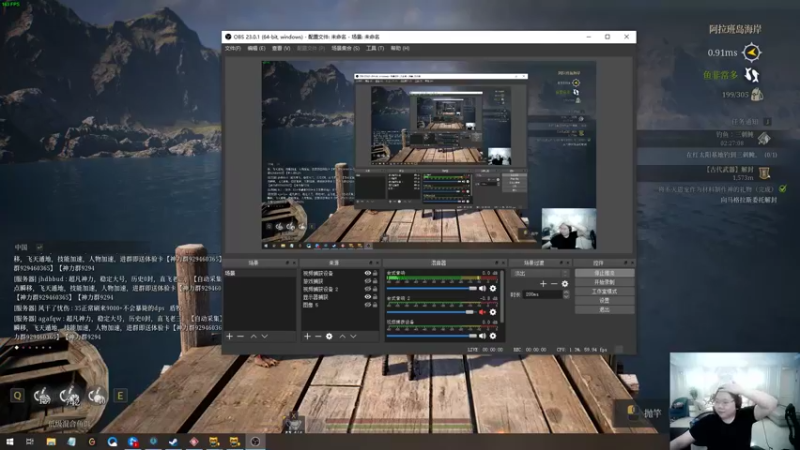Mute the 视频捕获设备 mixer channel with its speaker icon

pos(482,336)
